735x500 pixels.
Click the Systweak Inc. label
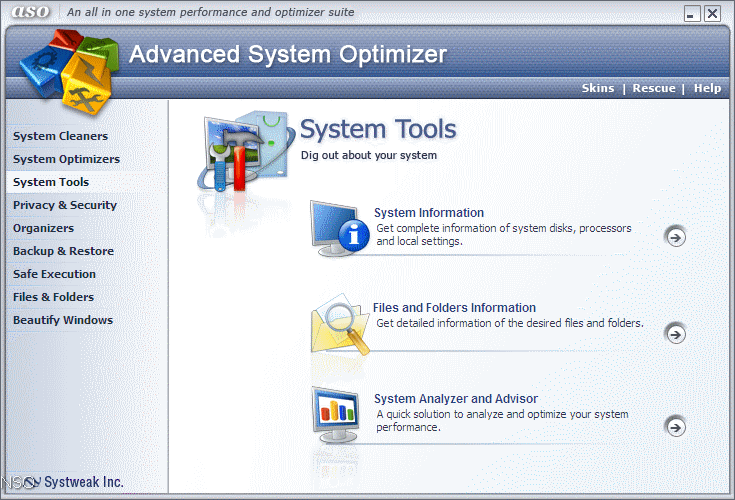coord(83,482)
